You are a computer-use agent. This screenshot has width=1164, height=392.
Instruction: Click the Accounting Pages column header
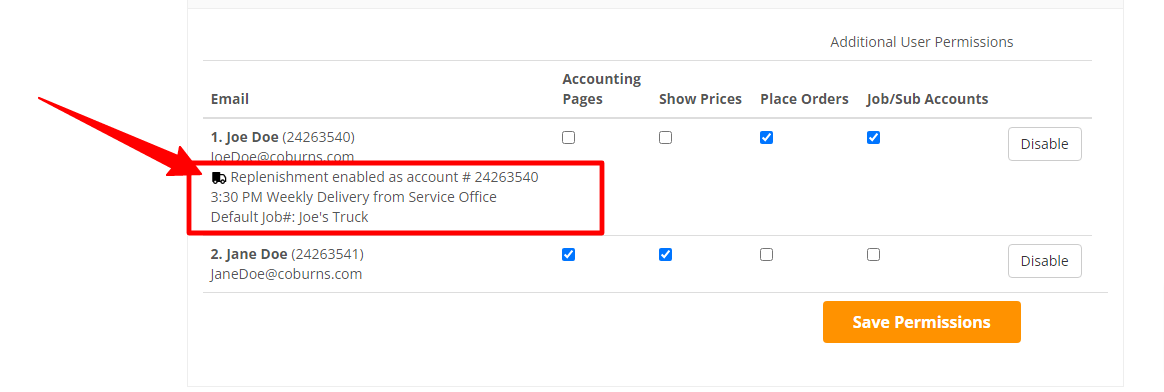[x=602, y=89]
